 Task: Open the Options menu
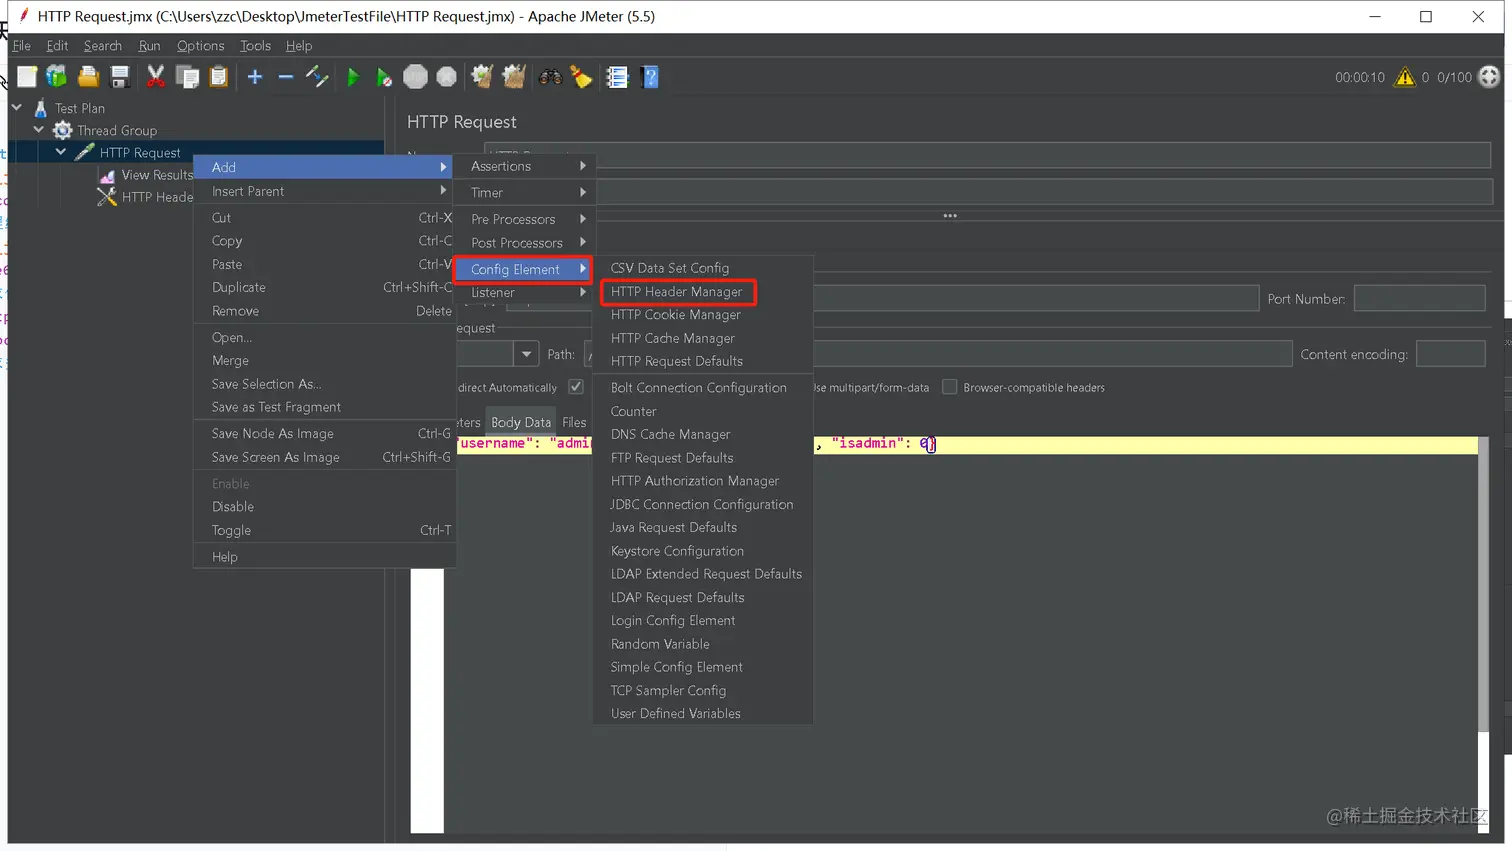tap(200, 46)
